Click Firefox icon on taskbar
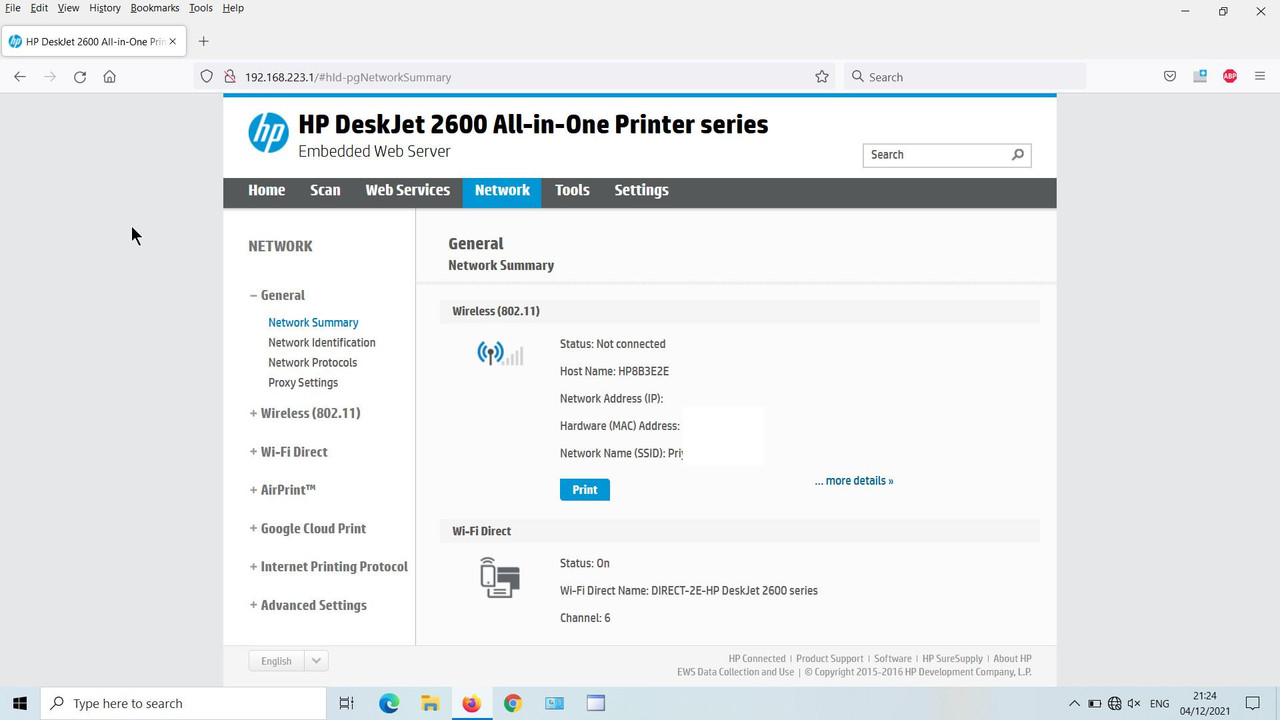1280x720 pixels. (x=471, y=703)
